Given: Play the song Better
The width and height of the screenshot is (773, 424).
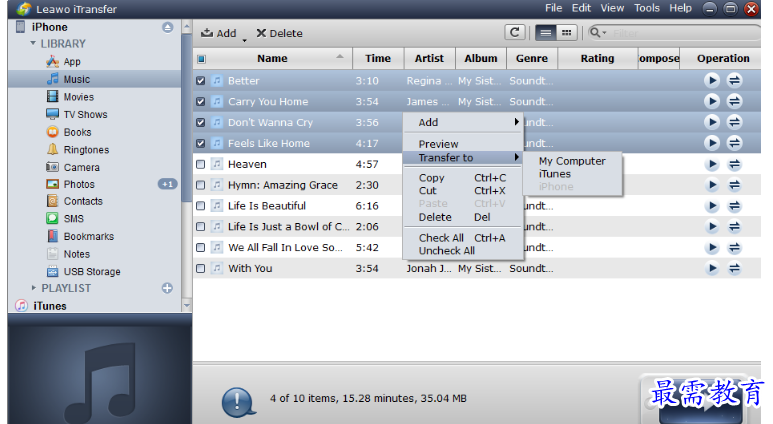Looking at the screenshot, I should pyautogui.click(x=712, y=80).
